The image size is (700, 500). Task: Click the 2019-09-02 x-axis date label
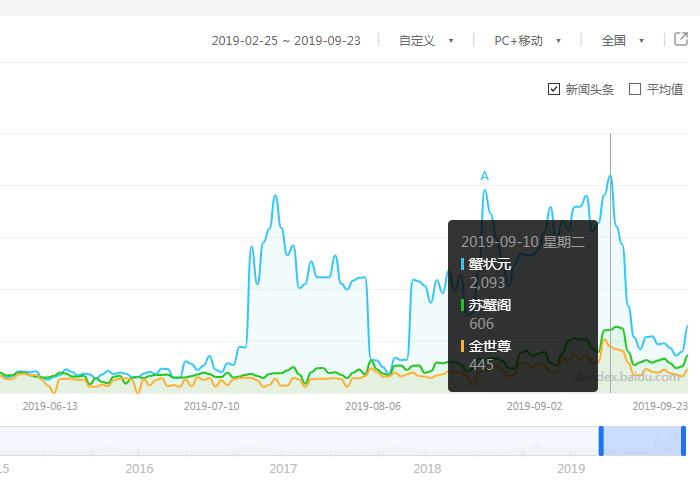click(x=534, y=406)
